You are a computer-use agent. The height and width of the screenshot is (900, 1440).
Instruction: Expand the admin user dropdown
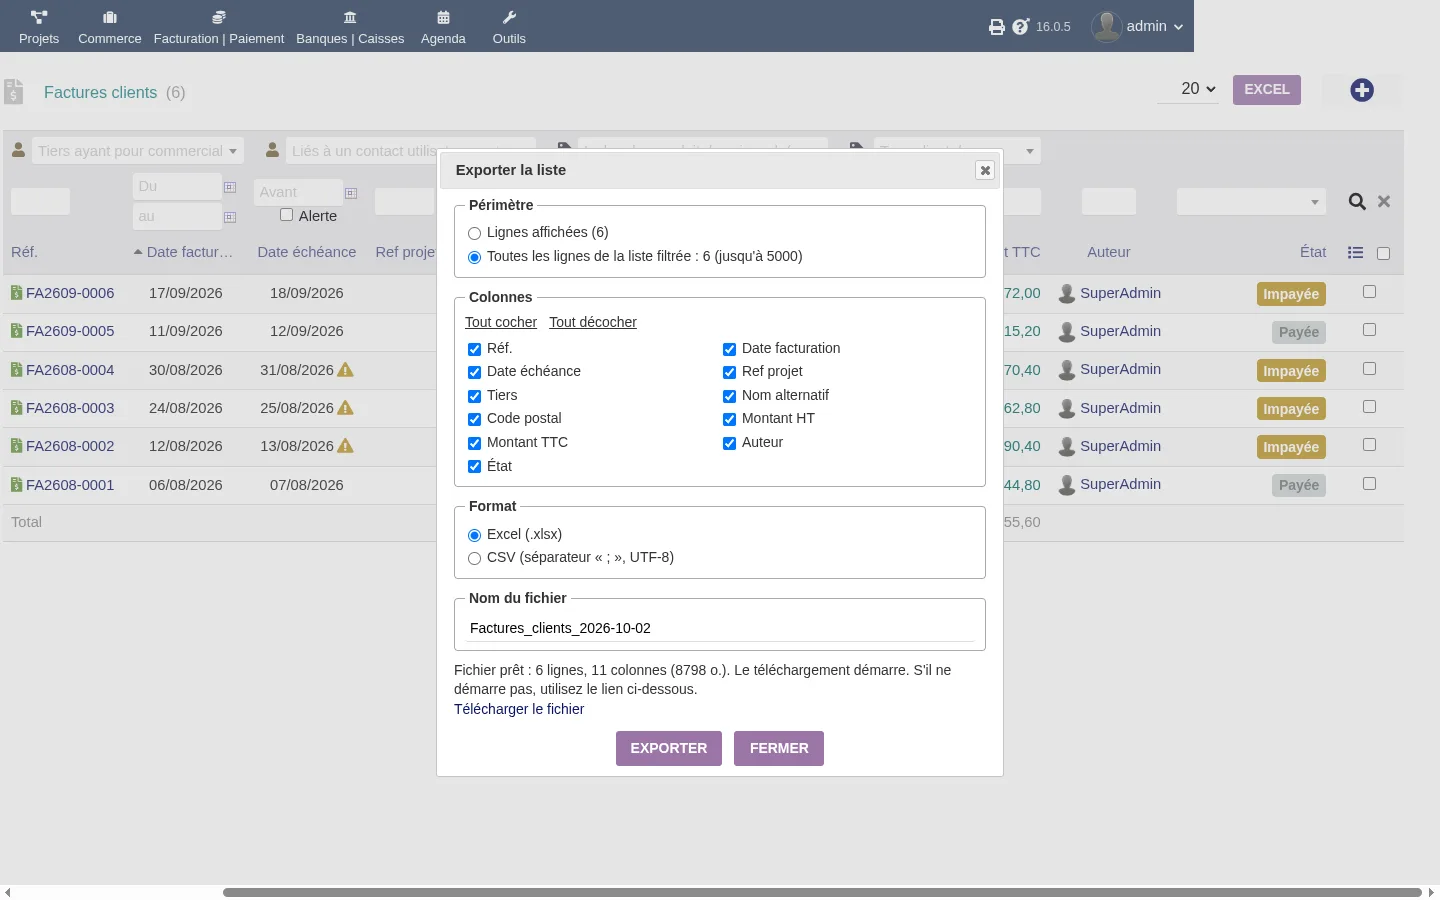coord(1138,26)
